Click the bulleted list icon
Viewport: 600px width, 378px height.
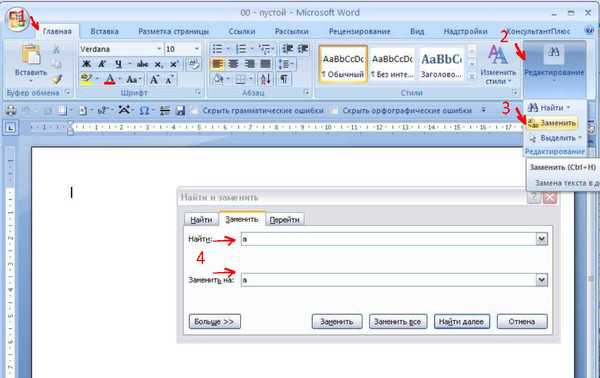(x=217, y=49)
